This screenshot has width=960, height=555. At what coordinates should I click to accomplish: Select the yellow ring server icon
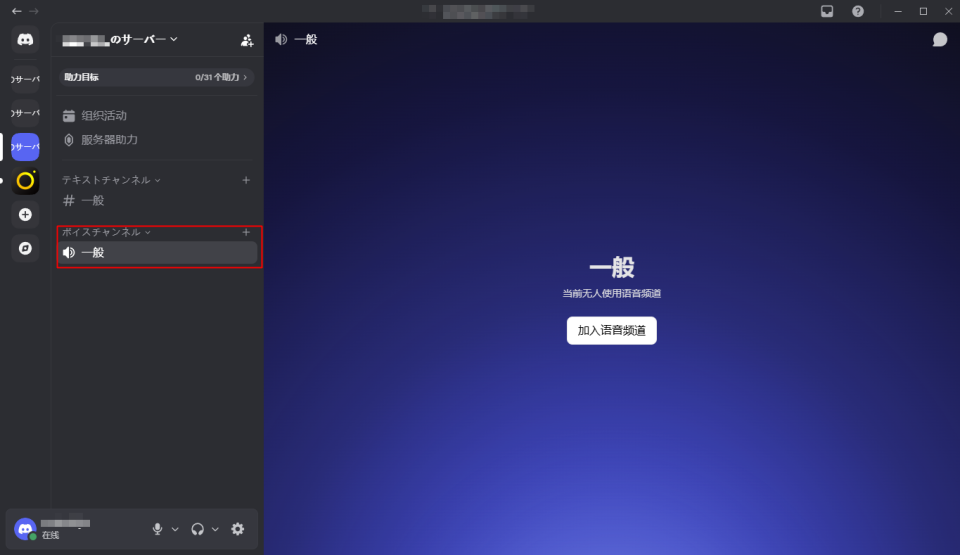(25, 181)
